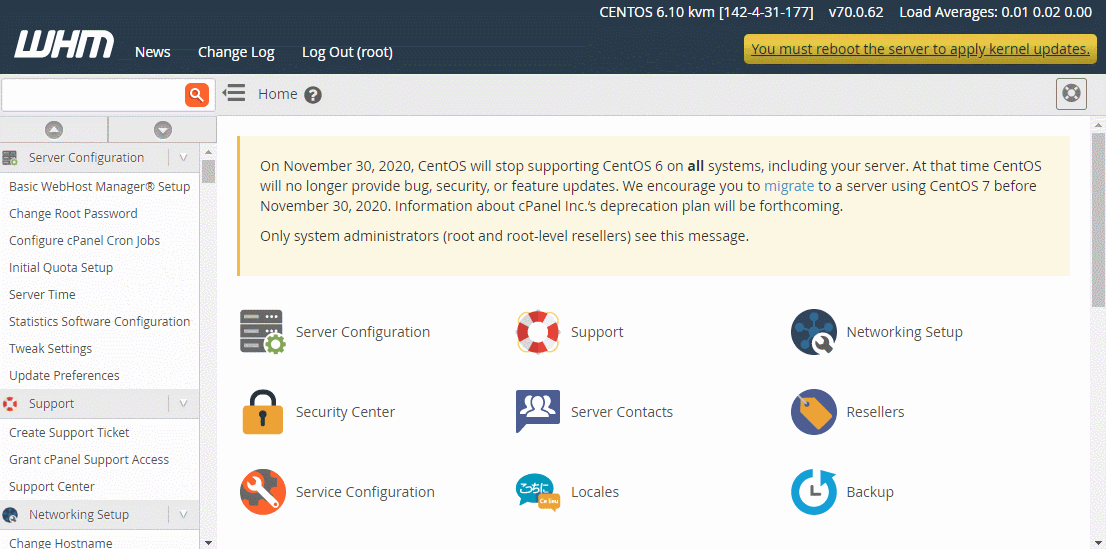Click the sidebar expand-all down arrow

(163, 130)
